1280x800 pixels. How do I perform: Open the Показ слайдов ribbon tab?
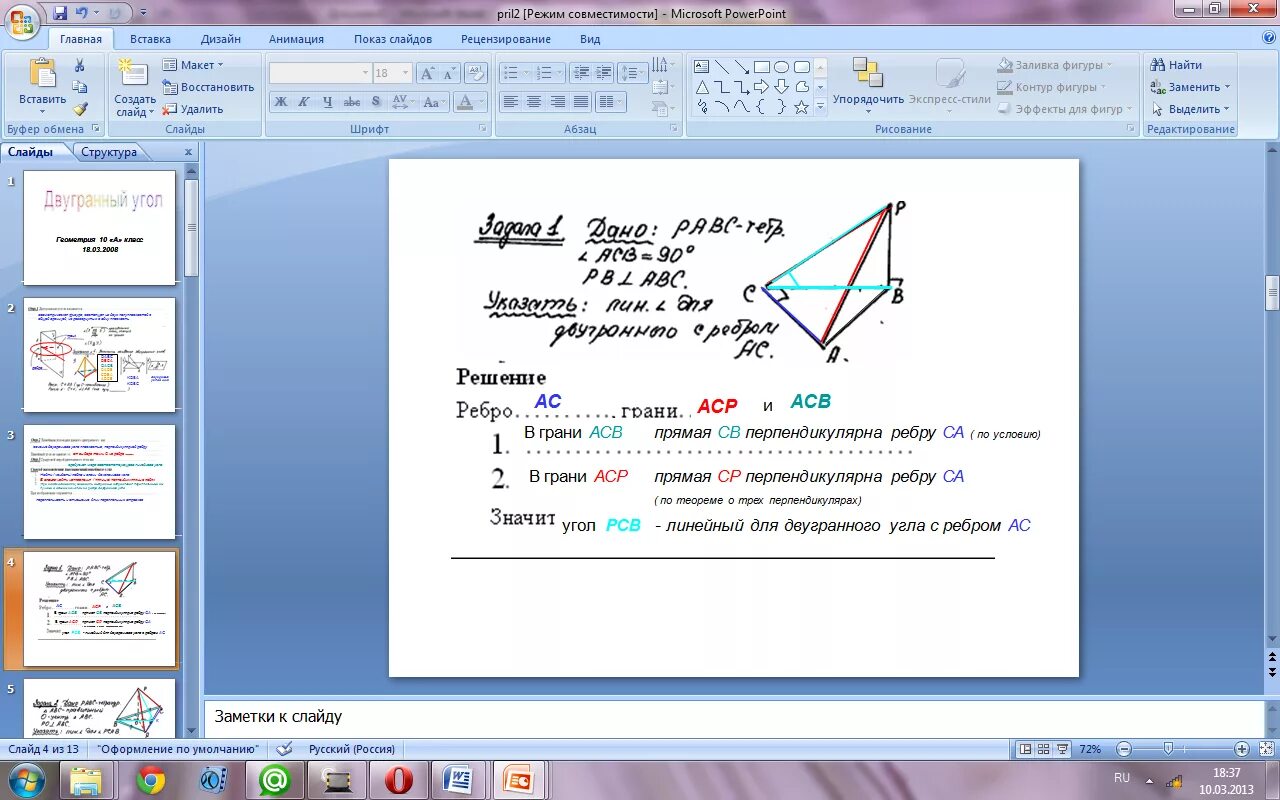393,39
